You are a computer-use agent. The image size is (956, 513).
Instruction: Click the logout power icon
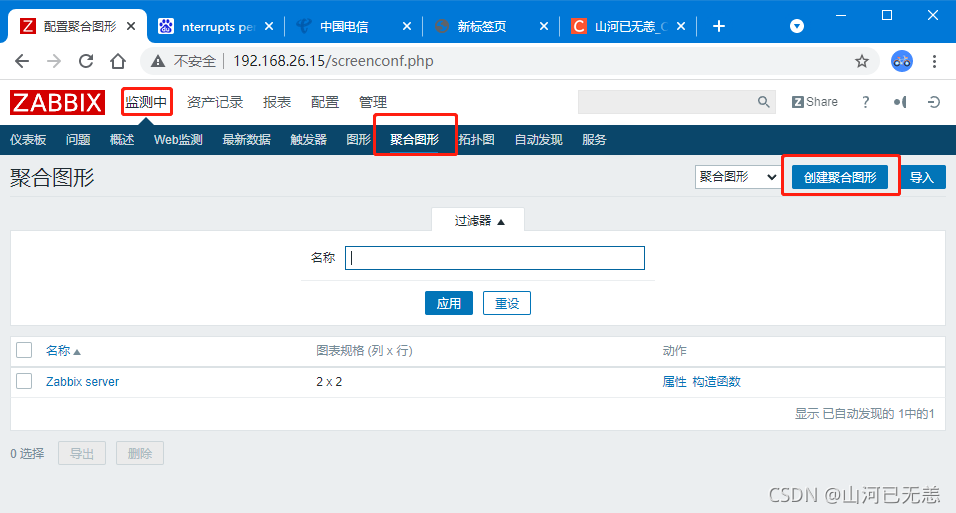[933, 102]
